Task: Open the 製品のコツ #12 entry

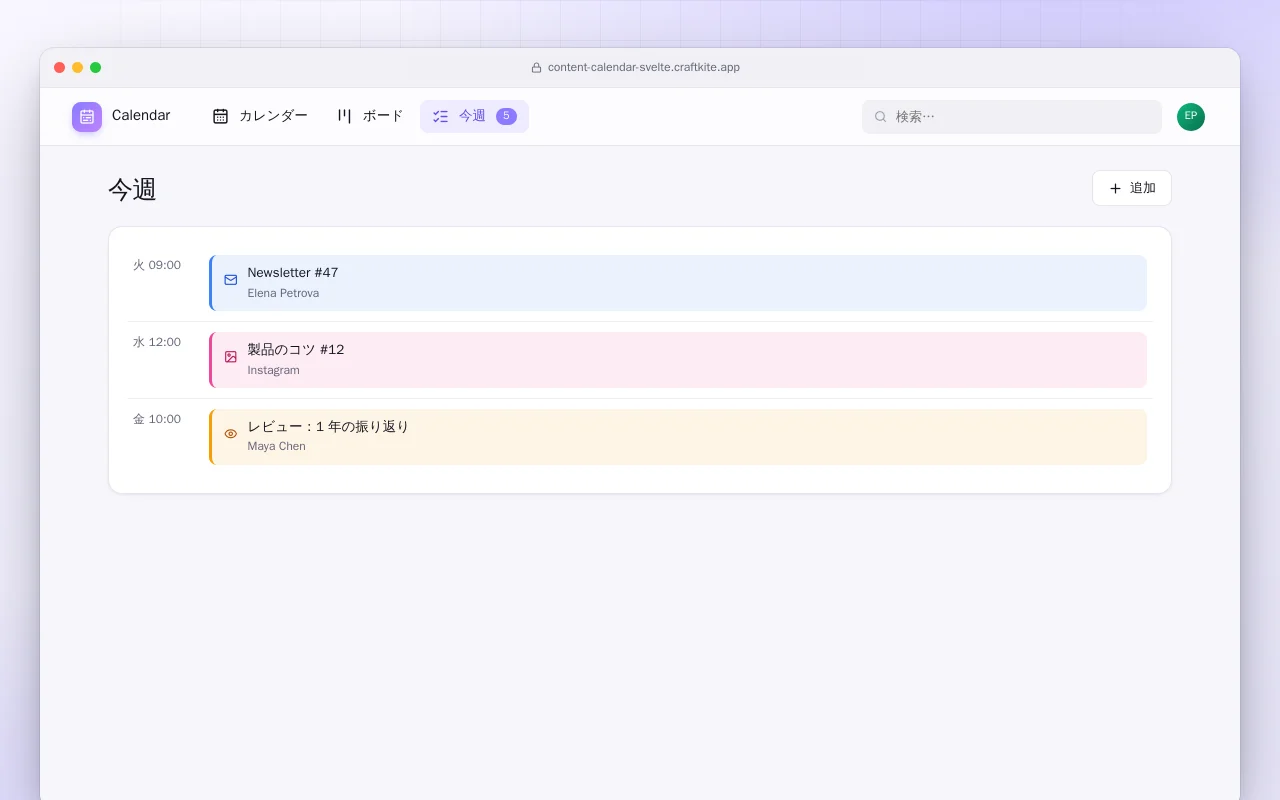Action: coord(678,360)
